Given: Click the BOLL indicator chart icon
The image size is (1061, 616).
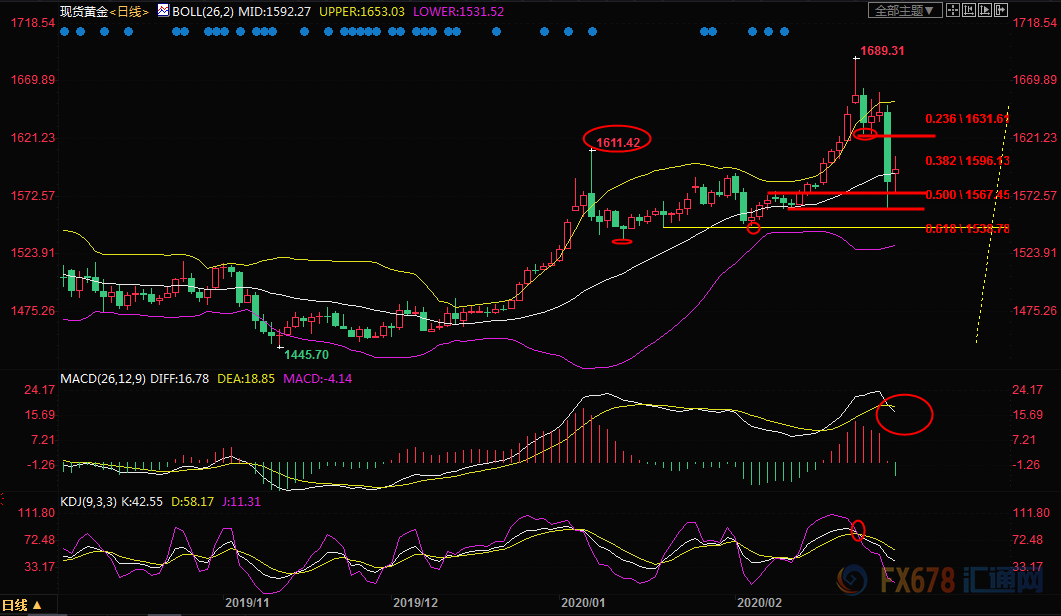Looking at the screenshot, I should (x=163, y=11).
